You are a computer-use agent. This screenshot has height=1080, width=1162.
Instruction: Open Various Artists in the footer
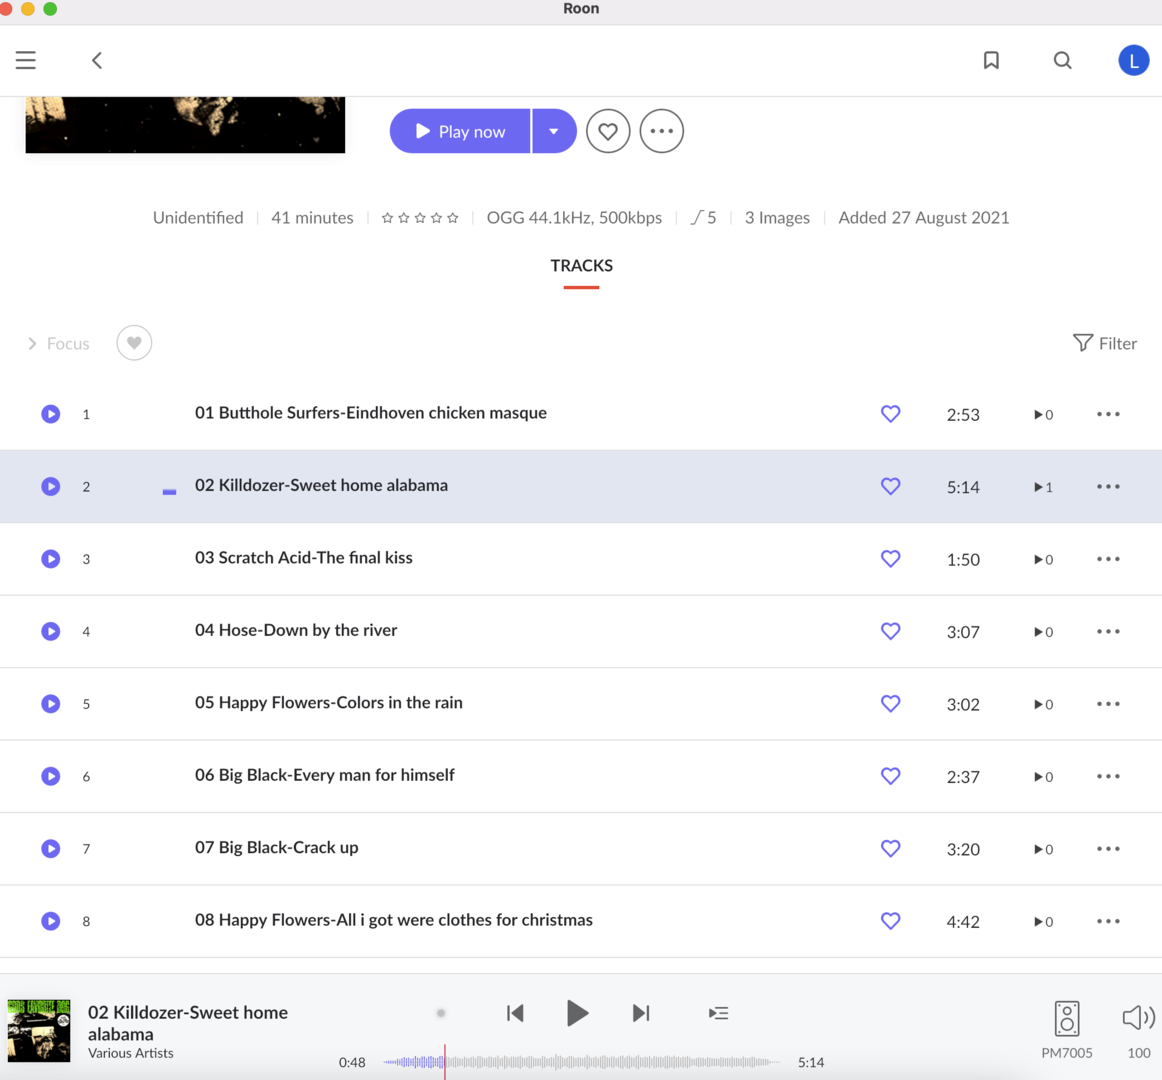pos(130,1053)
